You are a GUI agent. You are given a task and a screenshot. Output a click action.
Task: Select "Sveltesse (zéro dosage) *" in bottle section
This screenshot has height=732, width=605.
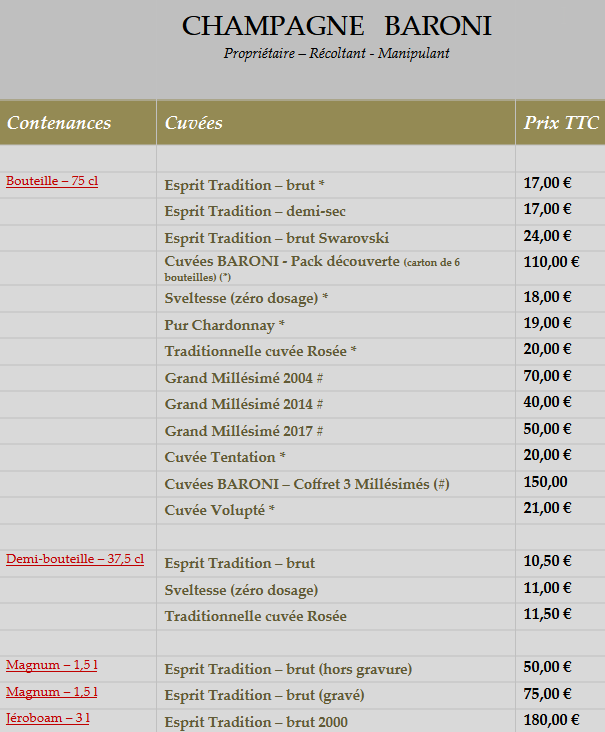click(246, 298)
